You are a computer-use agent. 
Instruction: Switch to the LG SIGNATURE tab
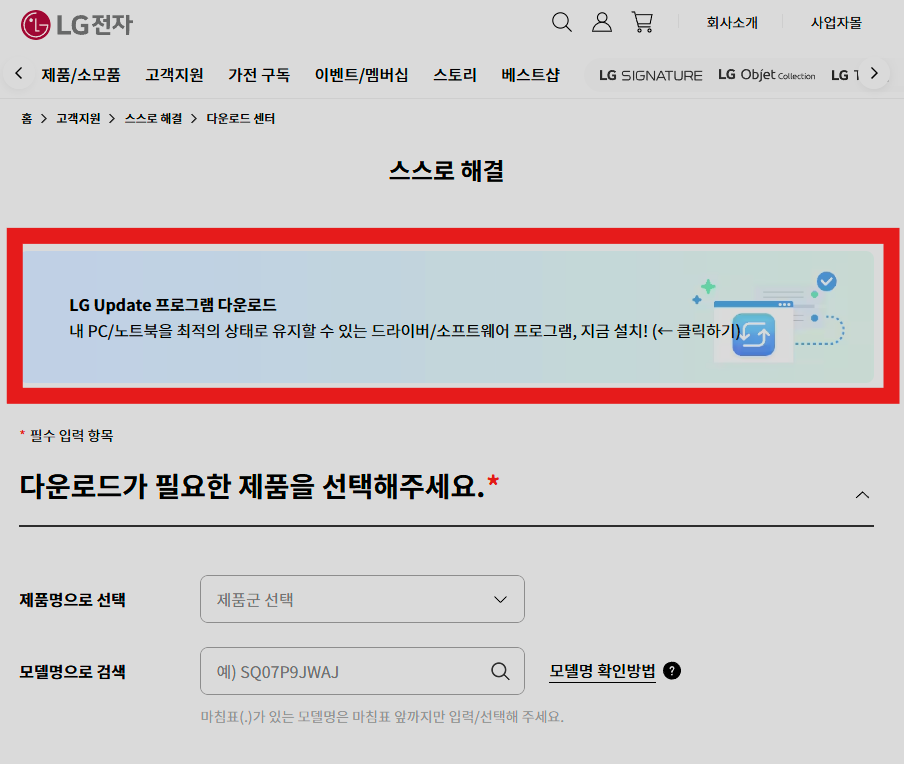(649, 74)
